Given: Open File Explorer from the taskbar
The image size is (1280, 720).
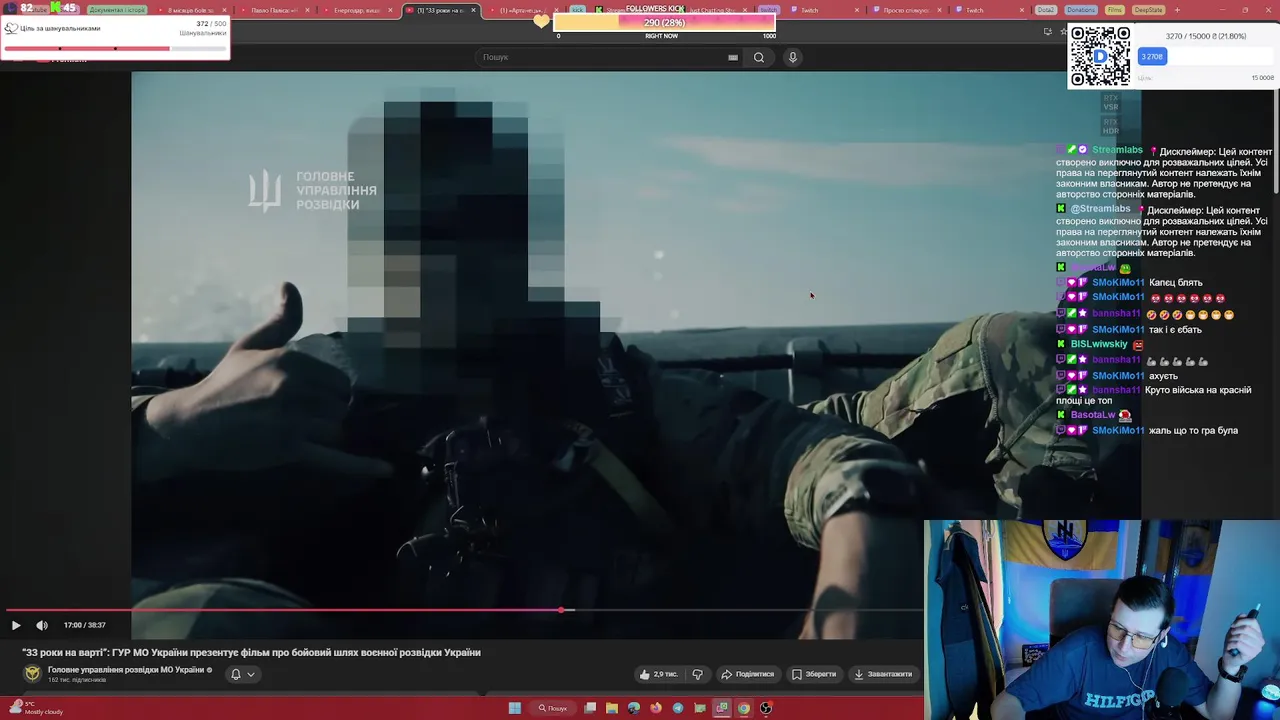Looking at the screenshot, I should click(612, 708).
